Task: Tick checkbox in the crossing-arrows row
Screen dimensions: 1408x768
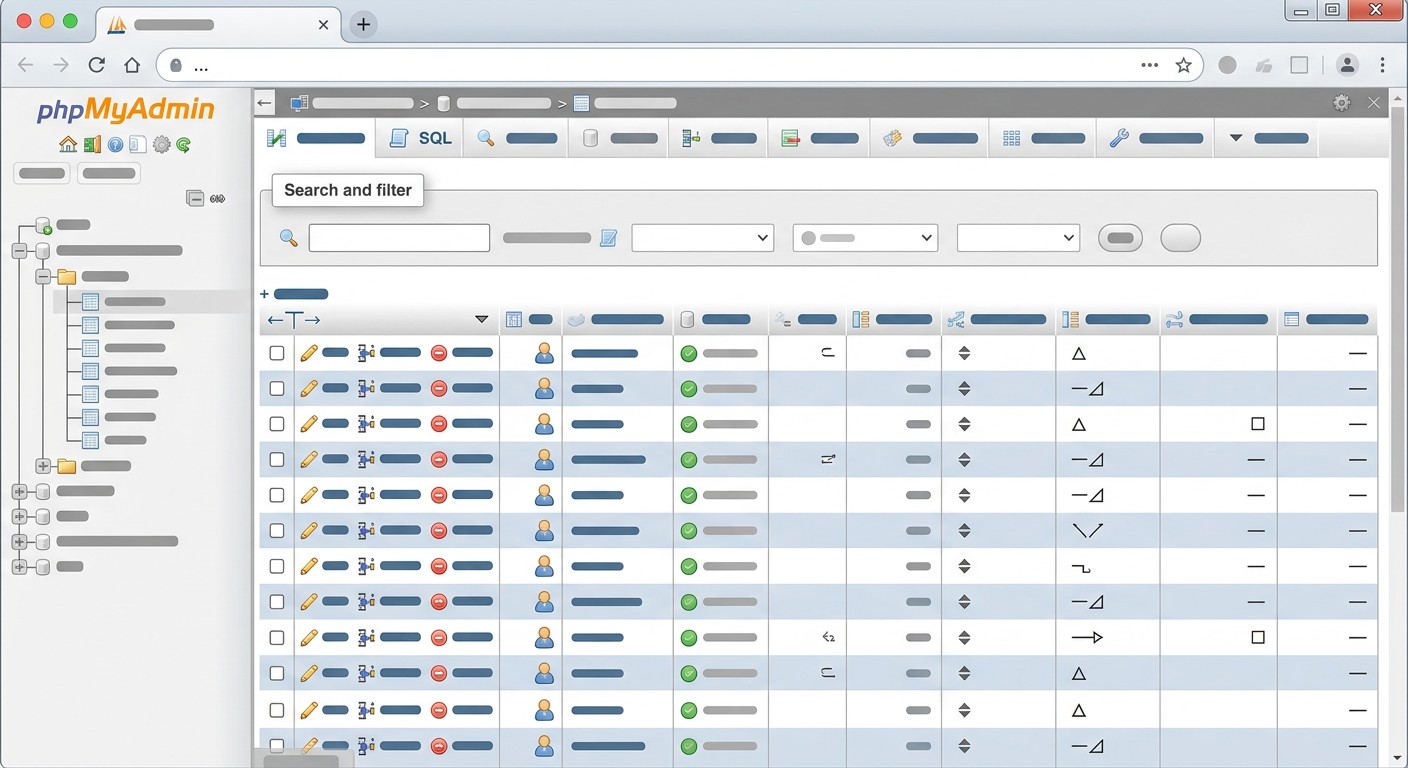Action: tap(277, 531)
